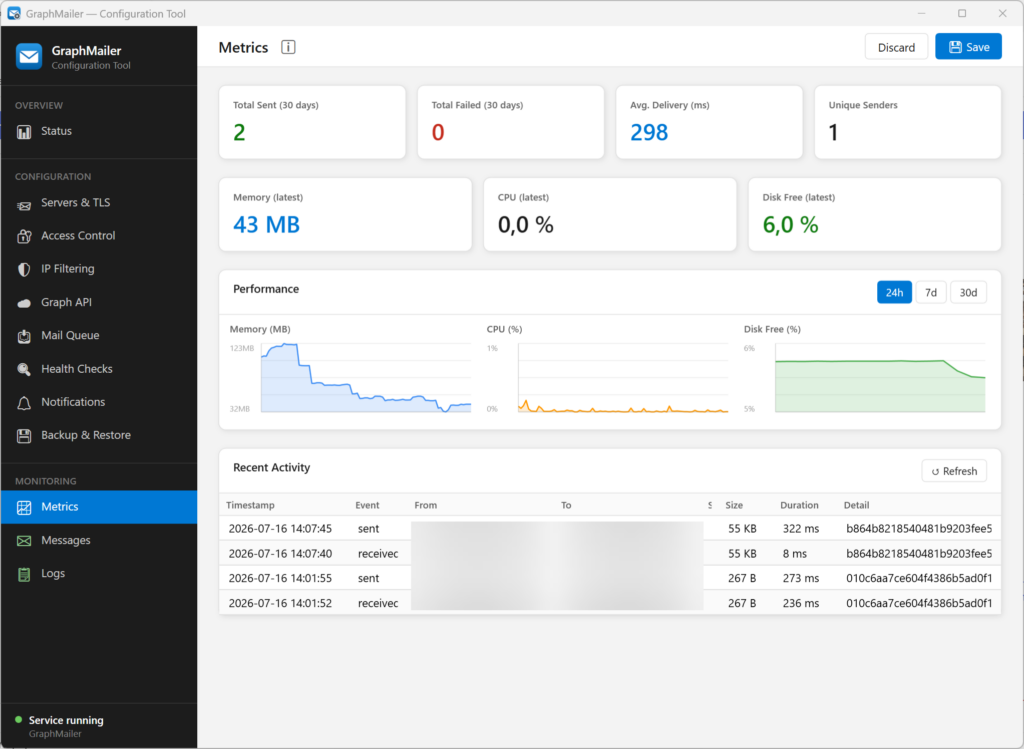1024x749 pixels.
Task: Click the Graph API cloud icon
Action: (24, 303)
